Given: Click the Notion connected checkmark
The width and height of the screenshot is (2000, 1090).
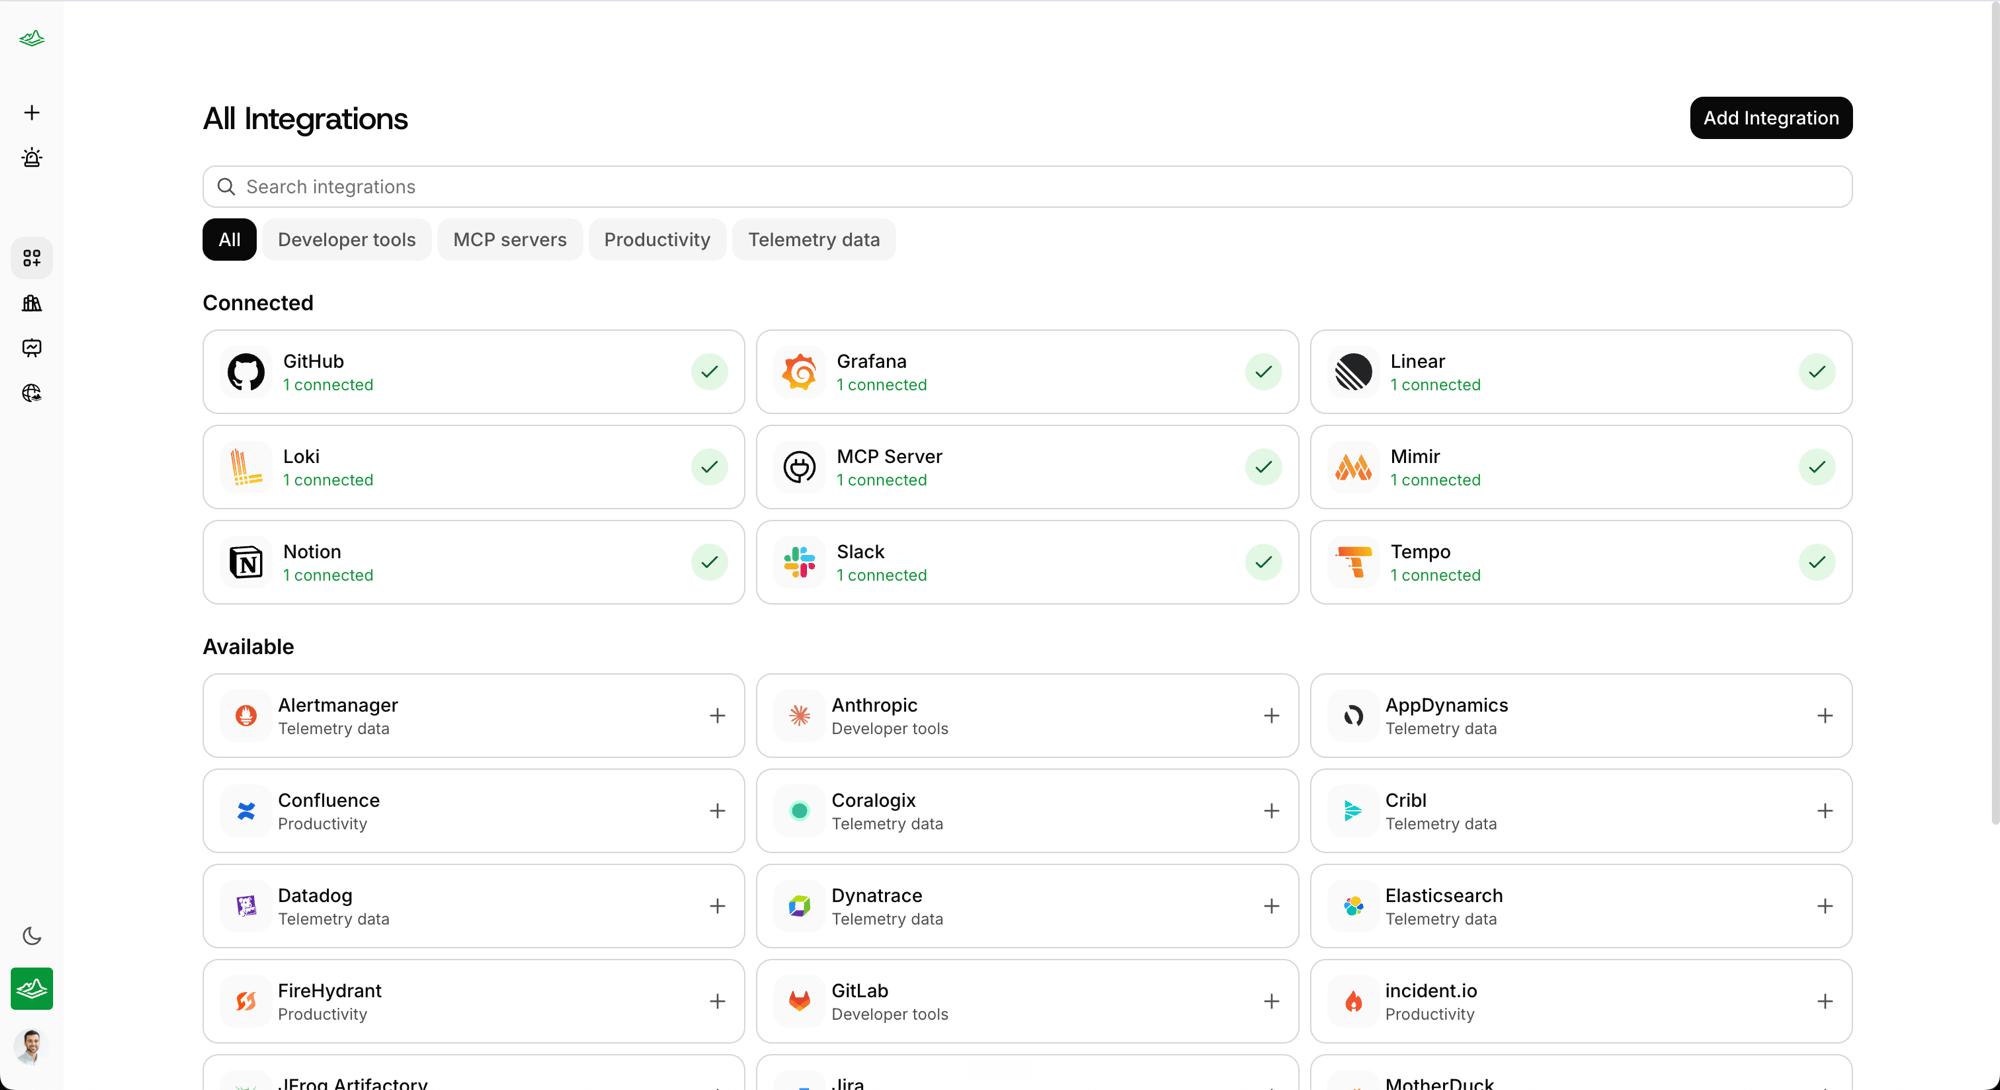Looking at the screenshot, I should click(710, 562).
